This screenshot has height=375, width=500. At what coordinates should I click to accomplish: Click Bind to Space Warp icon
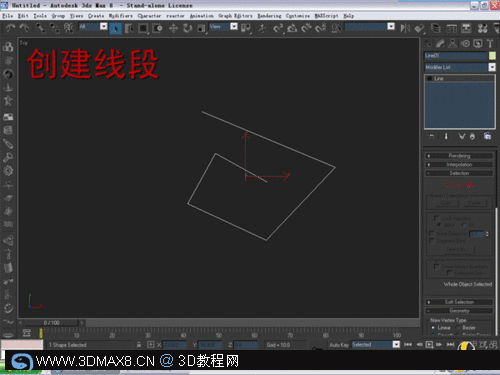(69, 28)
